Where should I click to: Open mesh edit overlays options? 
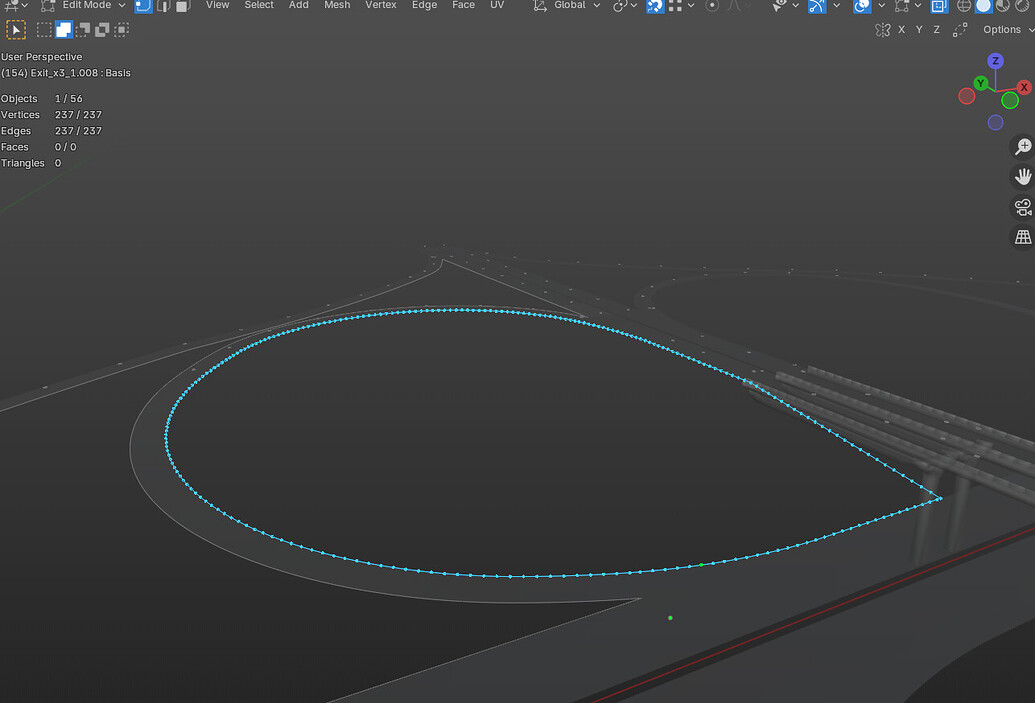tap(908, 6)
